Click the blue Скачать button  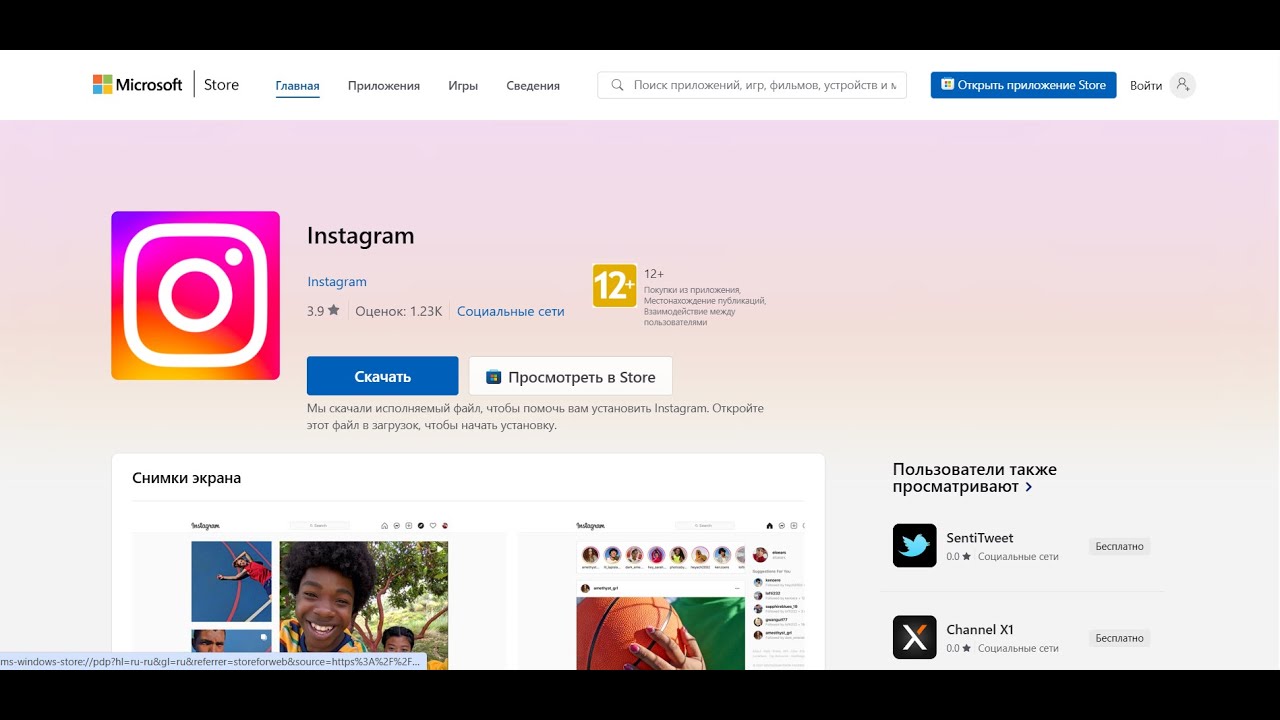point(382,376)
